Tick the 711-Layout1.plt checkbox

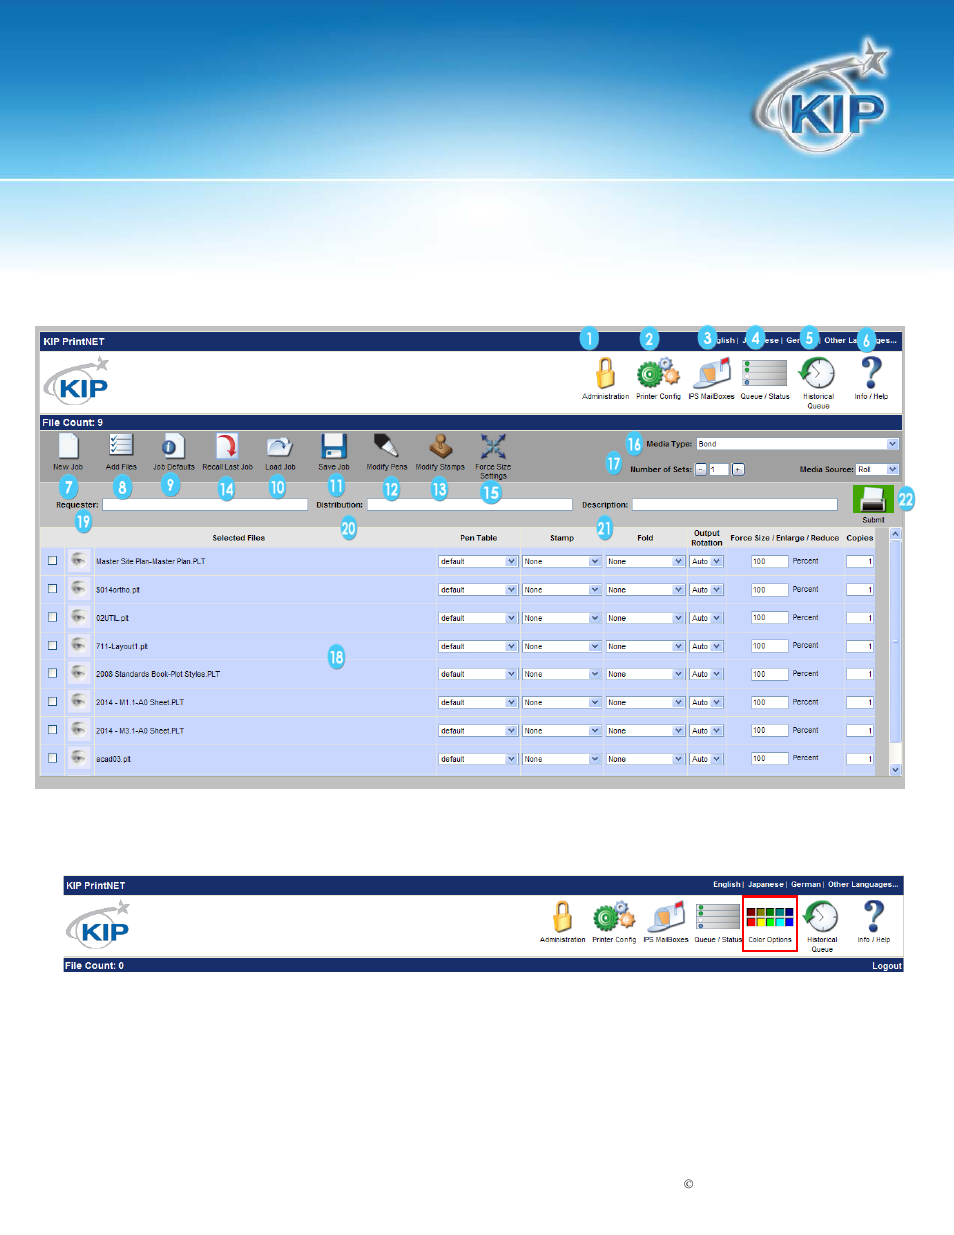point(53,645)
